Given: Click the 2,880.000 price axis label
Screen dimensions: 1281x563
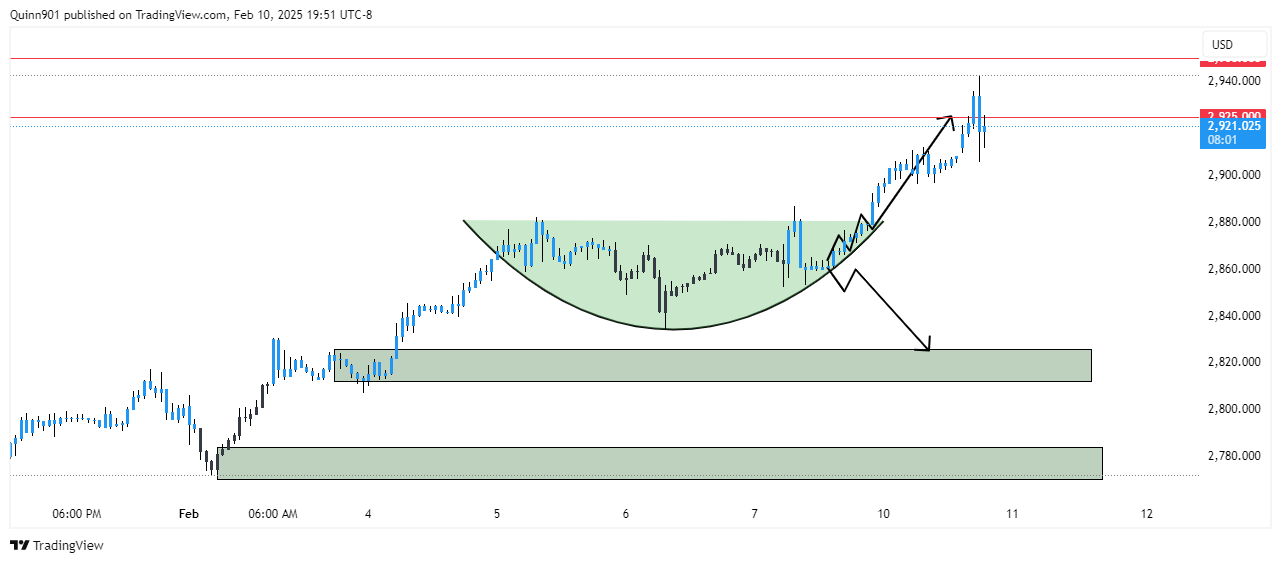Looking at the screenshot, I should pos(1233,222).
